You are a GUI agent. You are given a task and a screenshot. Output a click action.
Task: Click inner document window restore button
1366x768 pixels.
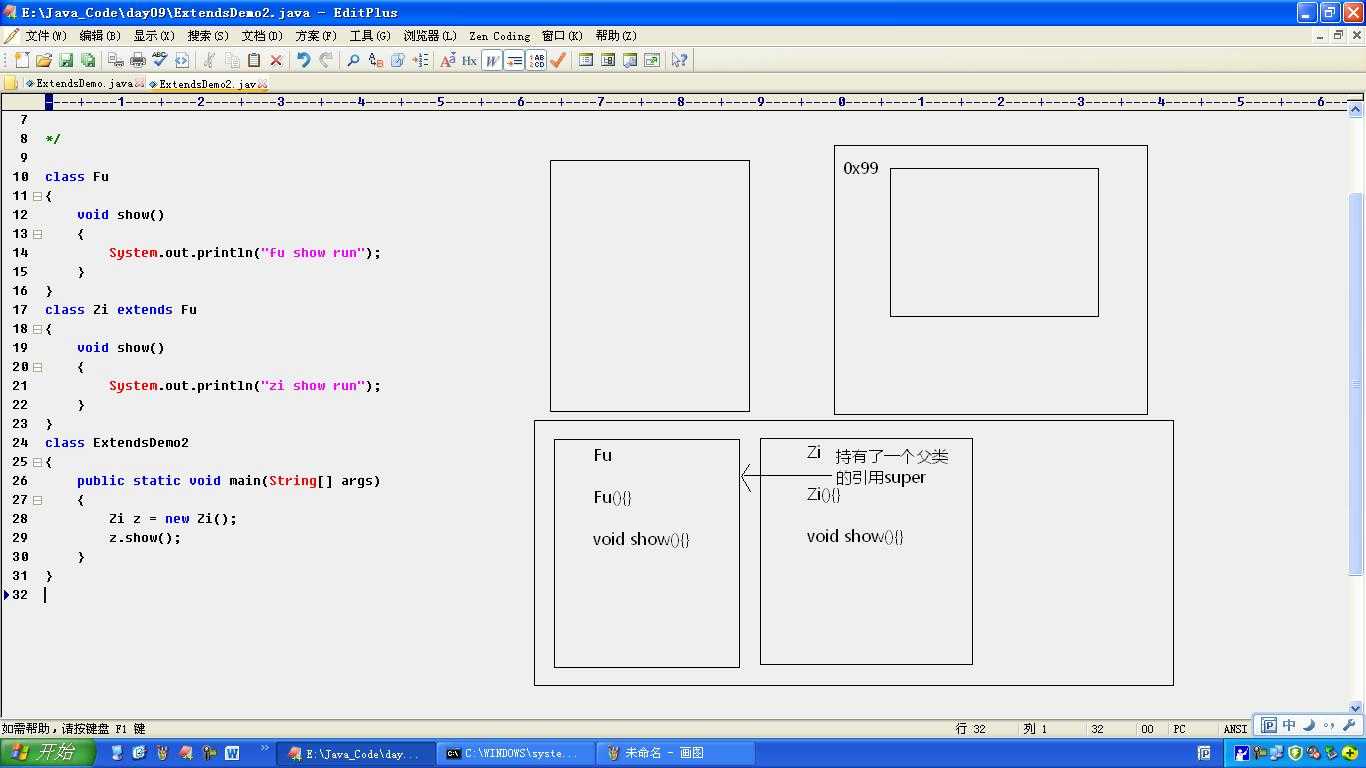point(1338,35)
